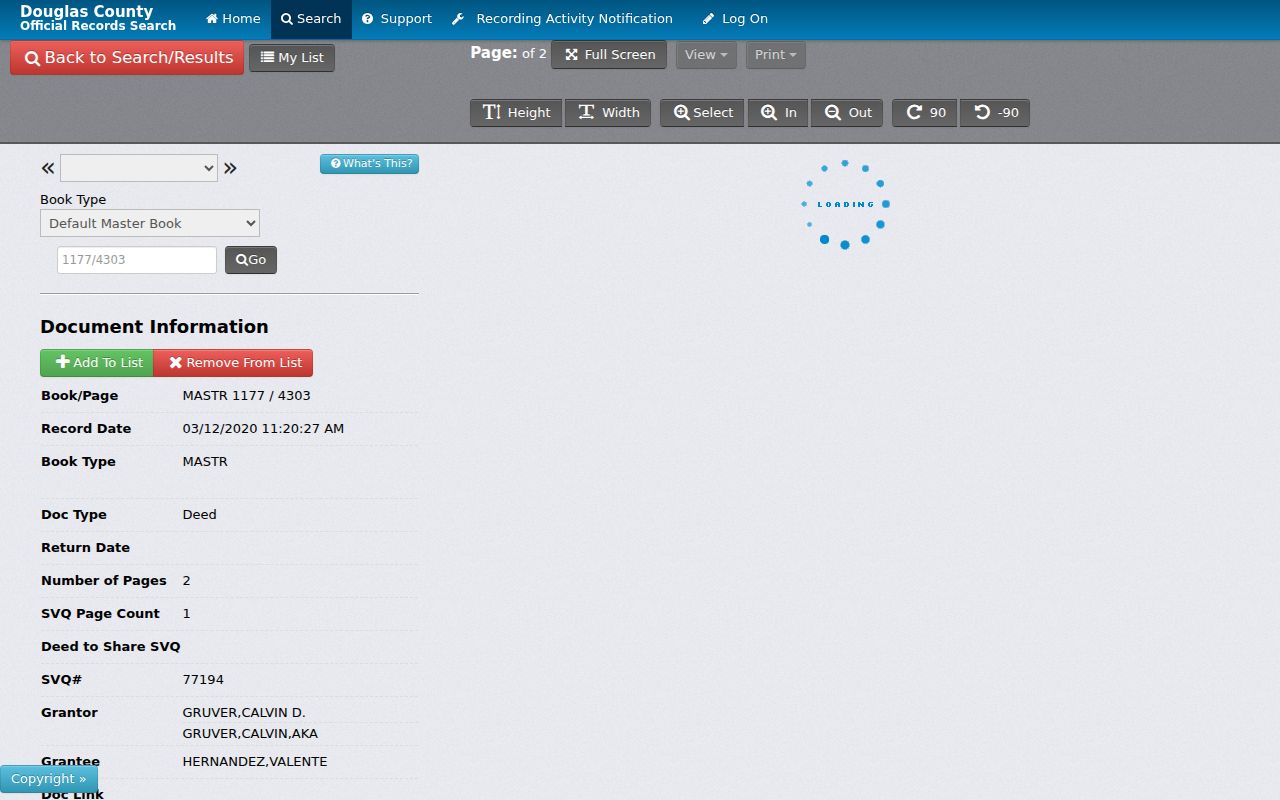The image size is (1280, 800).
Task: Click grantor GRUVER,CALVIN,AKA
Action: (250, 734)
